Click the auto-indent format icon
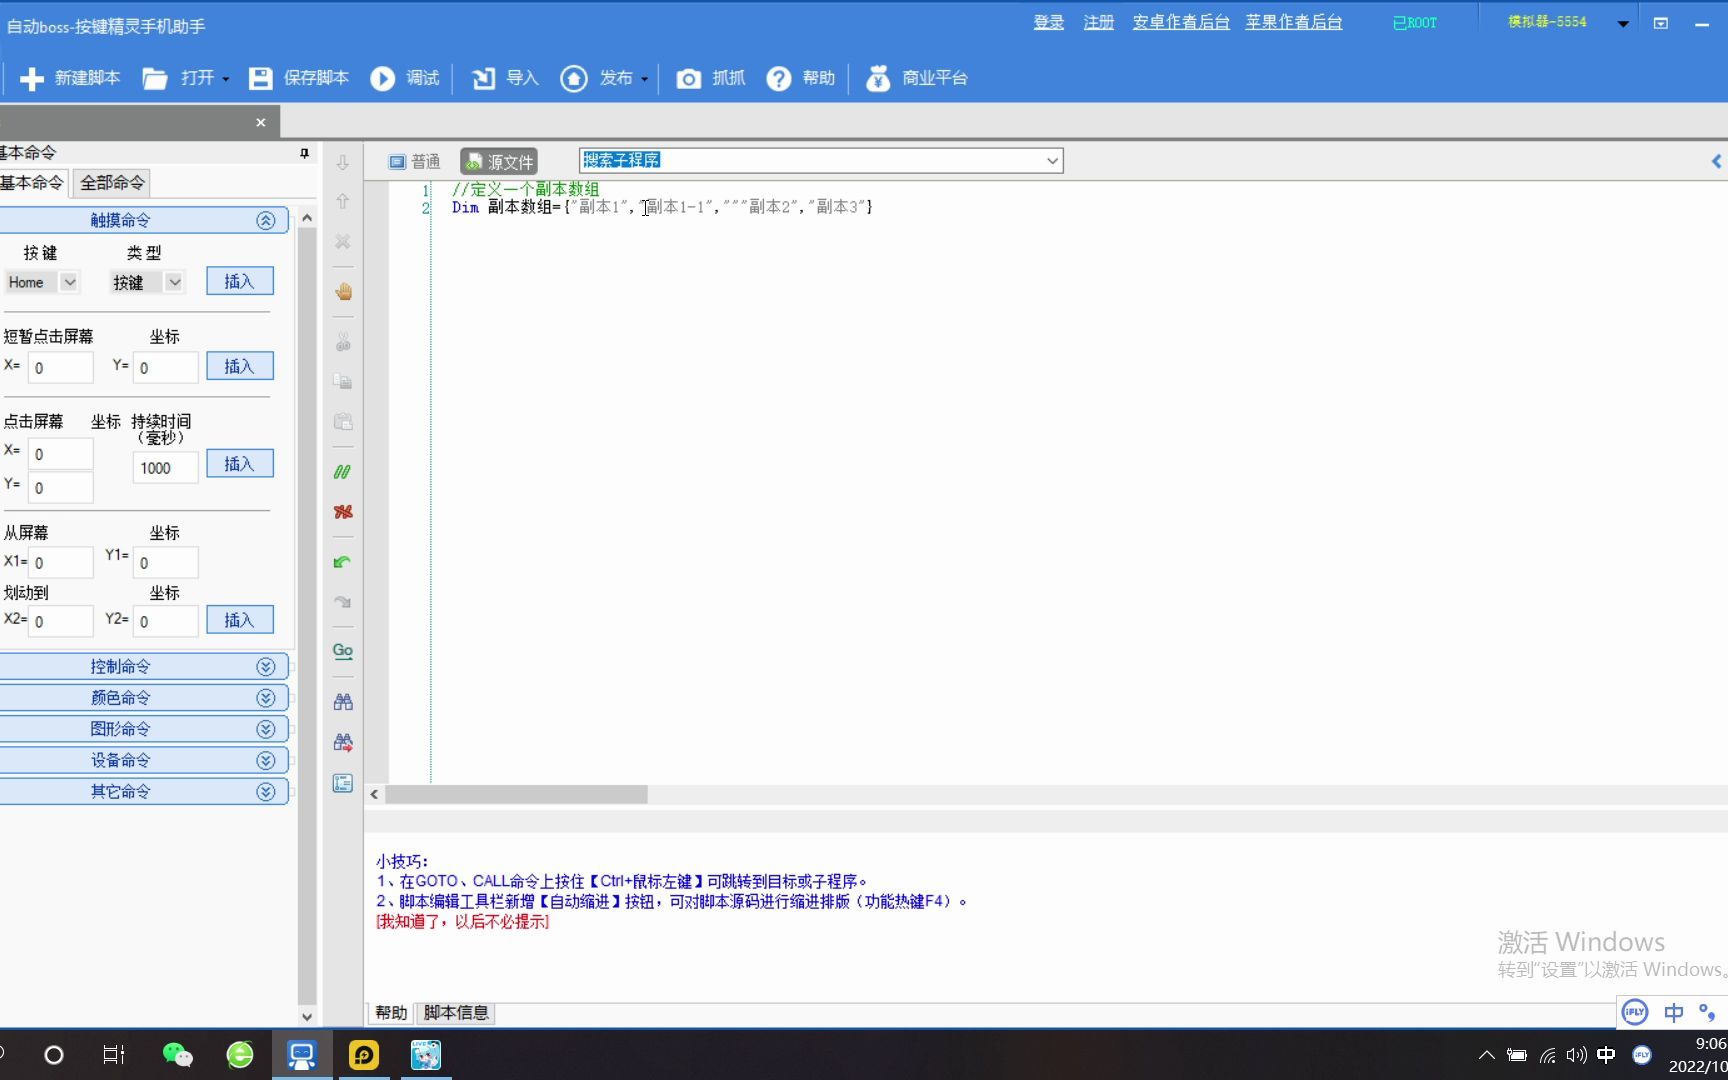 pyautogui.click(x=343, y=783)
